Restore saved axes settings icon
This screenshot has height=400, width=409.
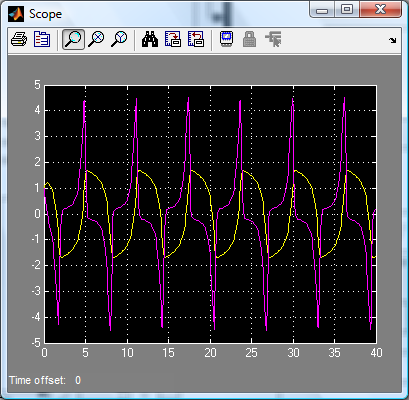tap(196, 40)
